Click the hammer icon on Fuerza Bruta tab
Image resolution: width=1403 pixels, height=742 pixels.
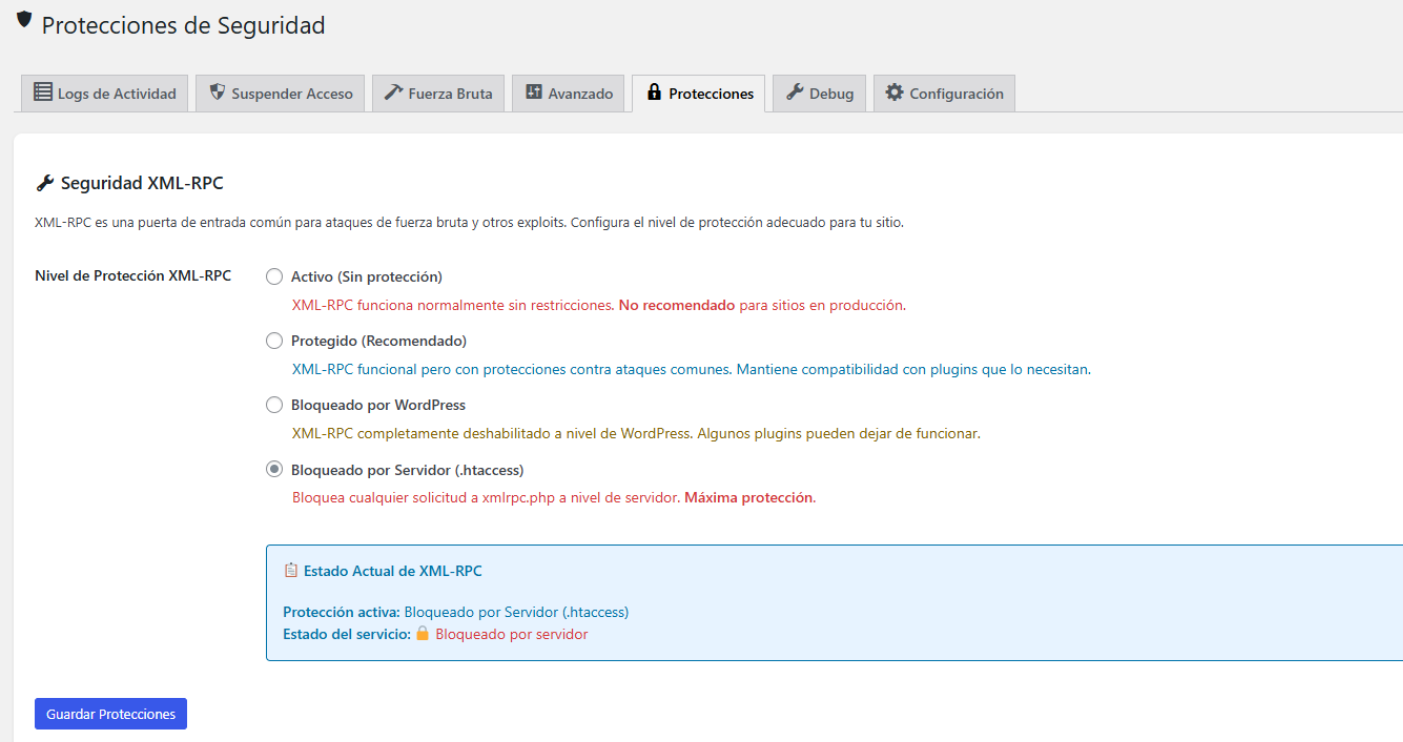[x=394, y=93]
